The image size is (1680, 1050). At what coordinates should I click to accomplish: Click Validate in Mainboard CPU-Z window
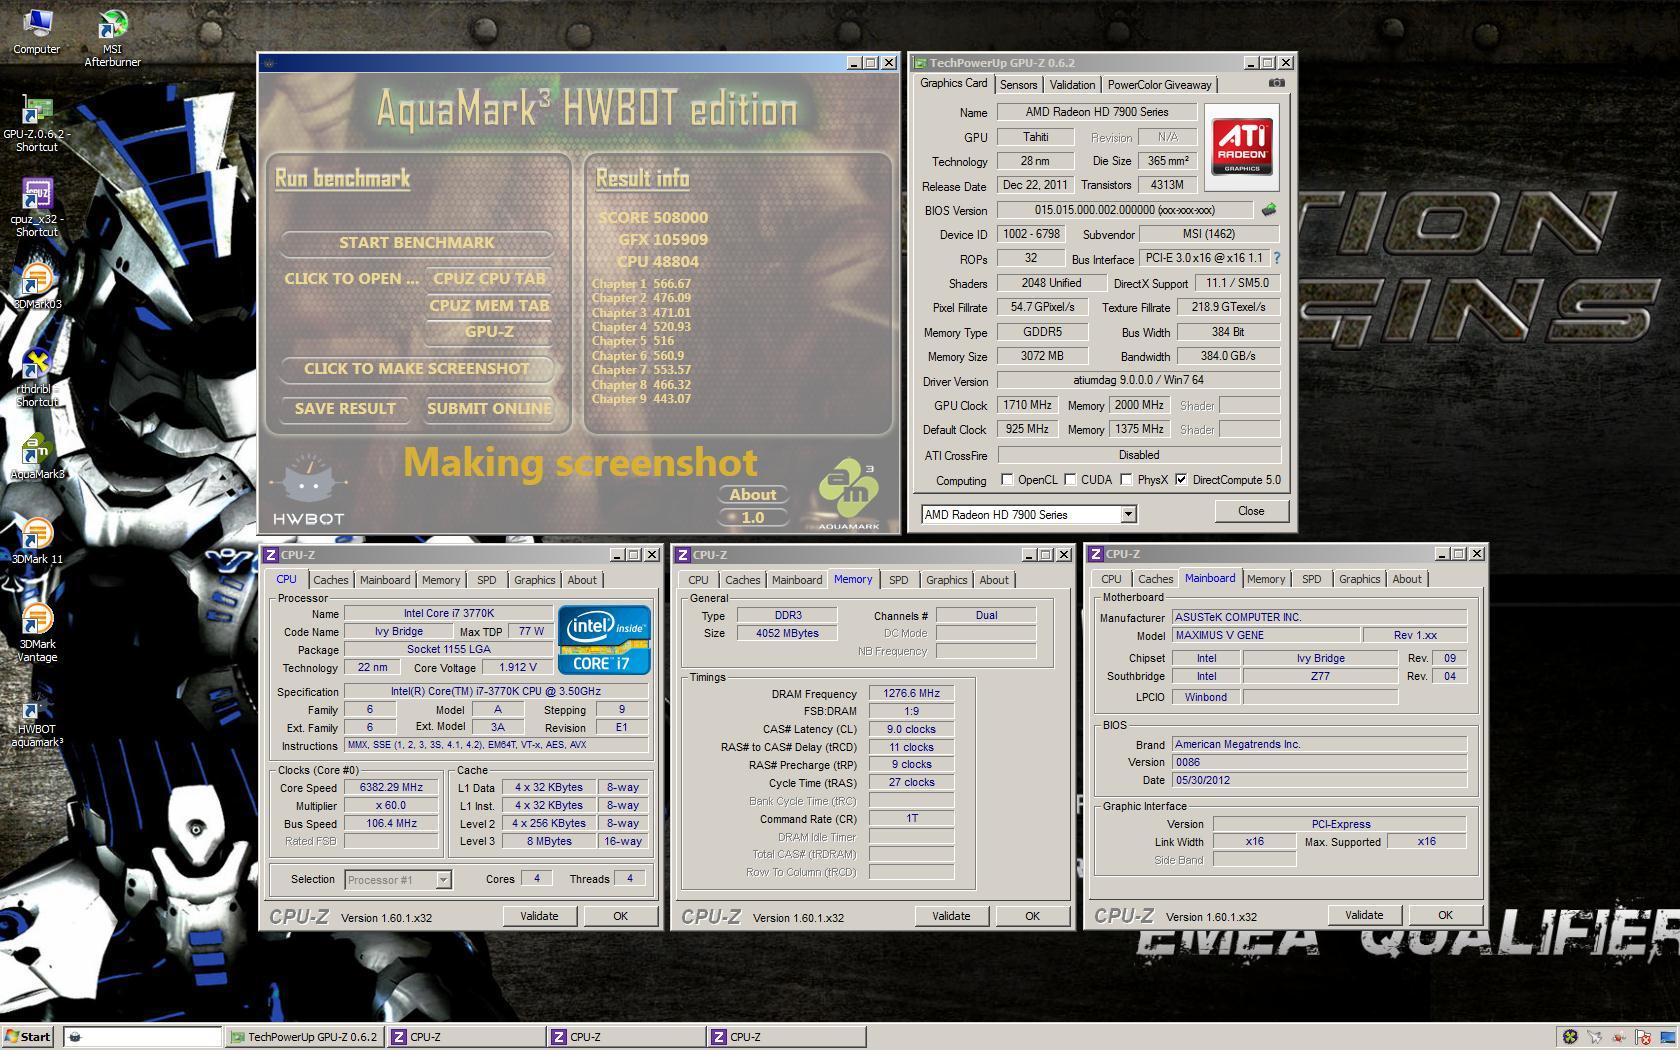click(x=1364, y=915)
